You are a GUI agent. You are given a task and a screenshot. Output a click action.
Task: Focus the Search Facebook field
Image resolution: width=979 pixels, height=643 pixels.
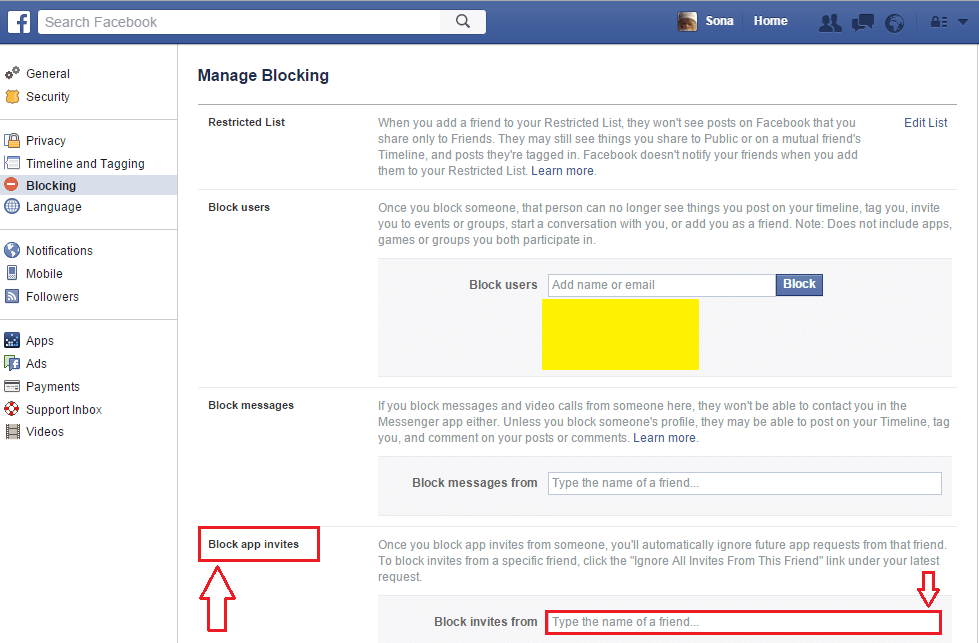point(239,22)
